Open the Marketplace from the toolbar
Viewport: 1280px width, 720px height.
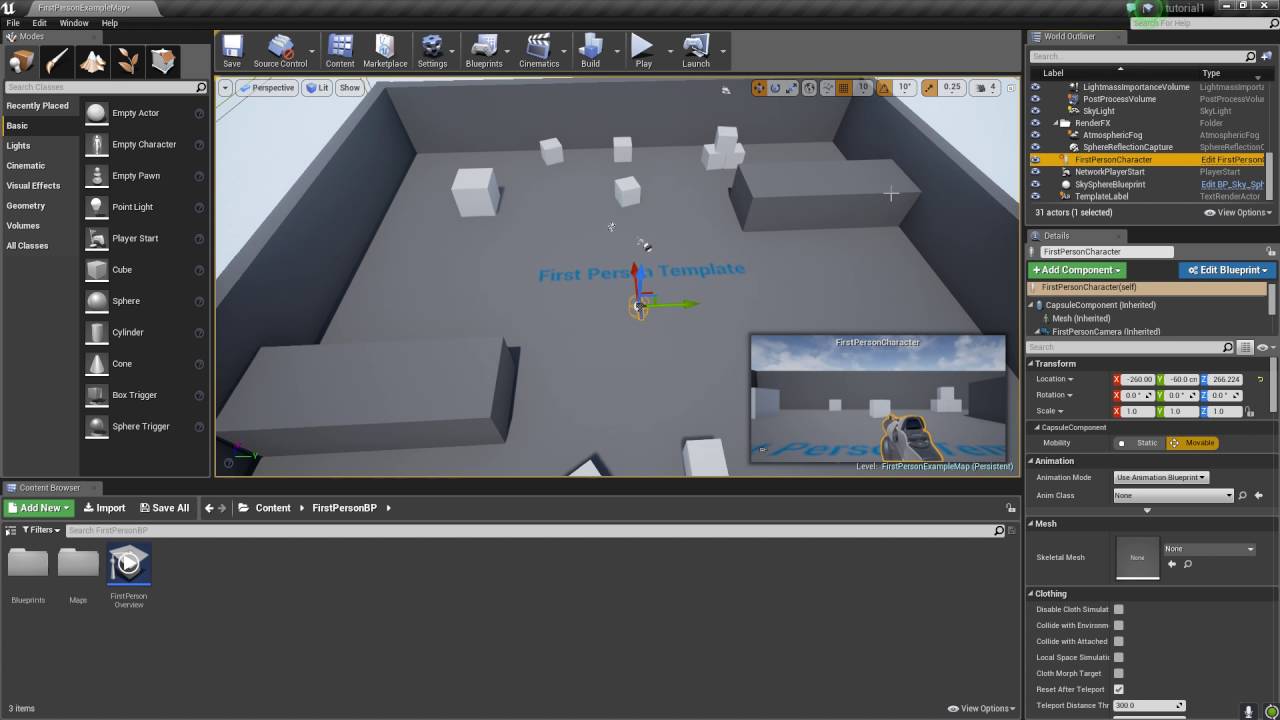tap(385, 51)
